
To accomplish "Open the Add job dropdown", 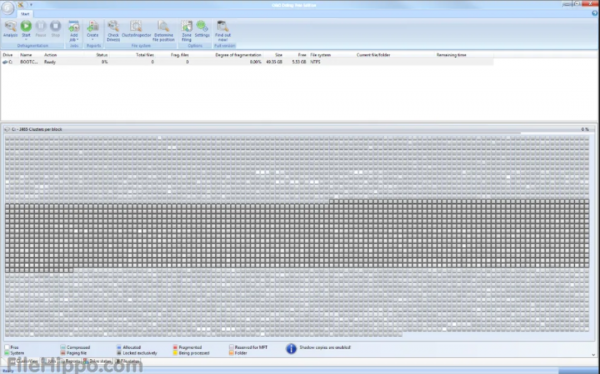I will pos(74,31).
